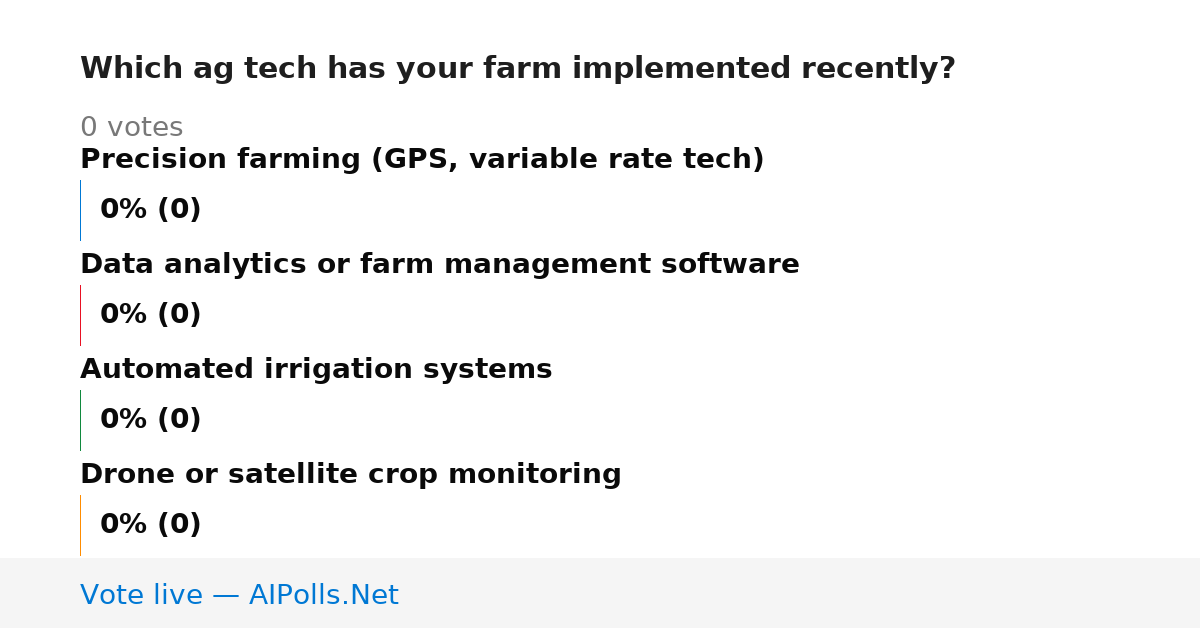
Task: Click the poll question heading
Action: pyautogui.click(x=518, y=69)
